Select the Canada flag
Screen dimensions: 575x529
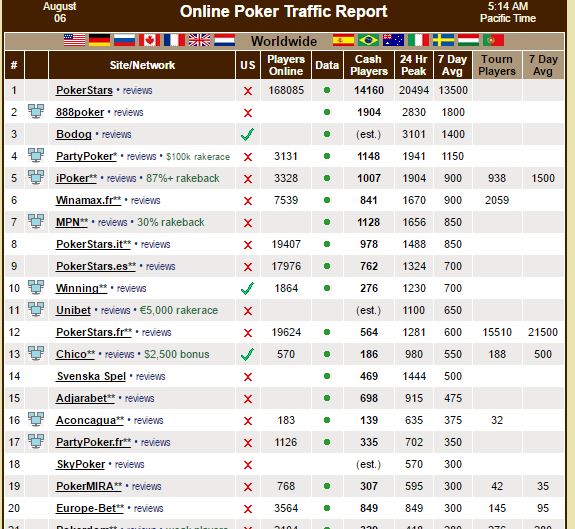click(x=149, y=40)
